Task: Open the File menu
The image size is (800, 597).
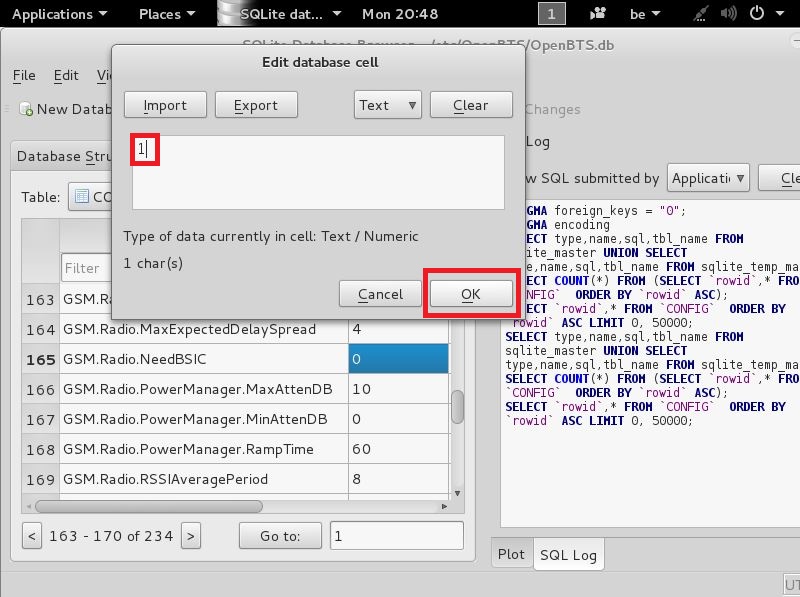Action: point(24,76)
